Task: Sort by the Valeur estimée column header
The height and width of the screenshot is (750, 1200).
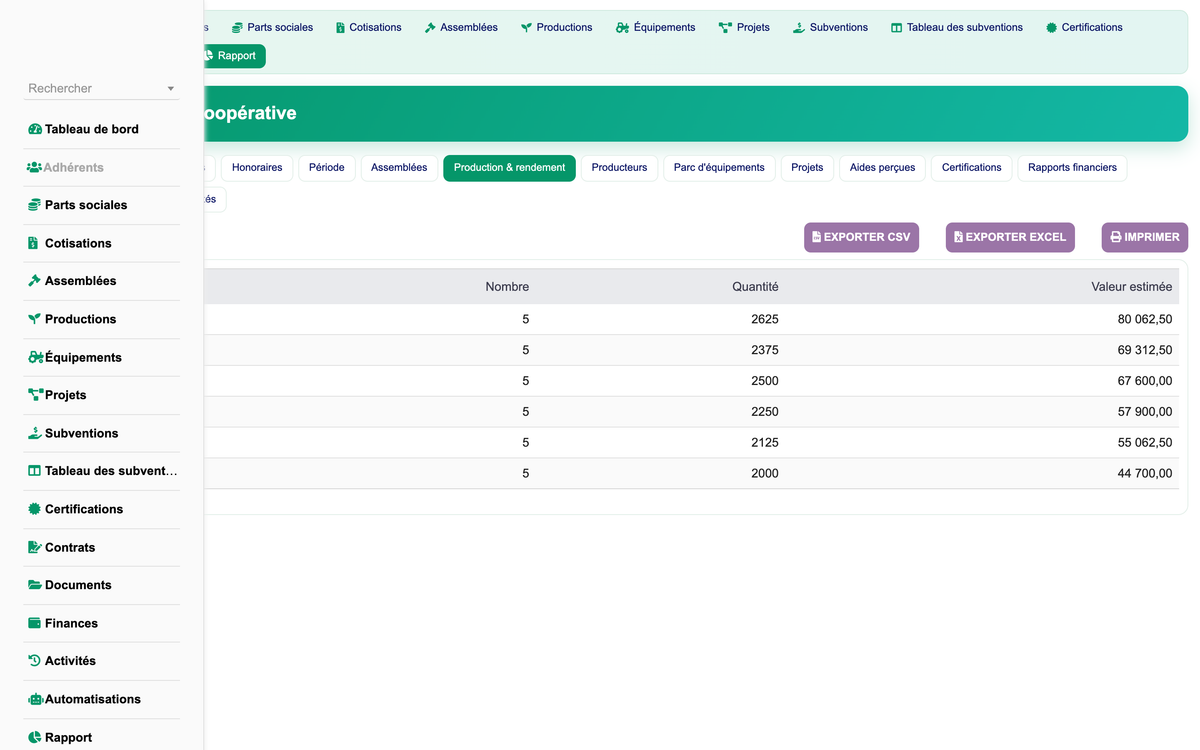Action: pos(1132,287)
